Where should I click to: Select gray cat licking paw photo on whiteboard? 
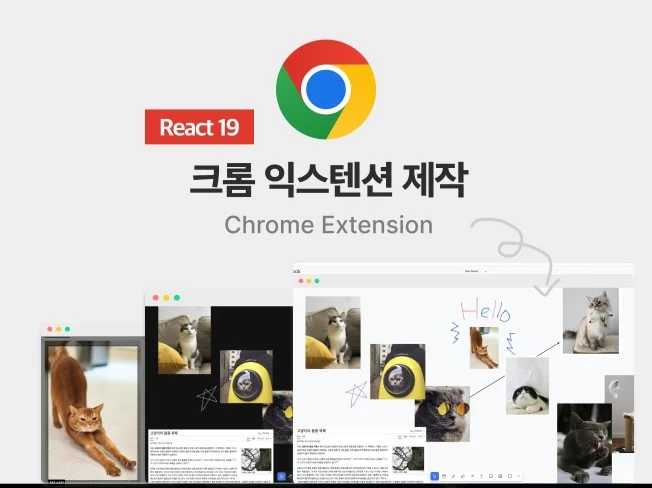coord(584,443)
